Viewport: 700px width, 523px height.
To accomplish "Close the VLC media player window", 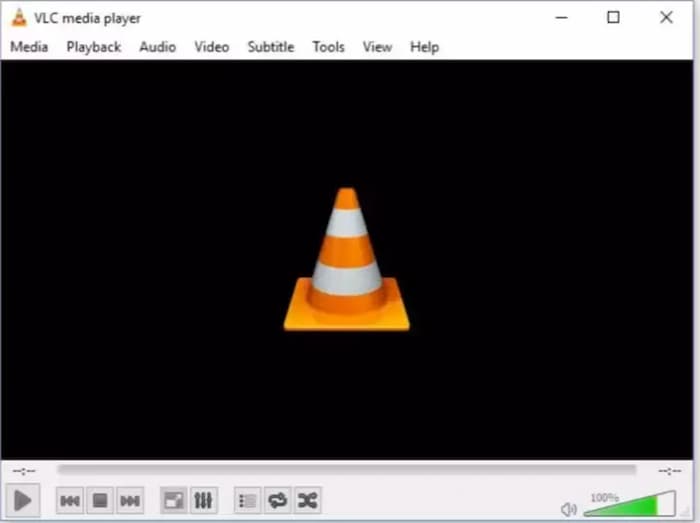I will [666, 17].
